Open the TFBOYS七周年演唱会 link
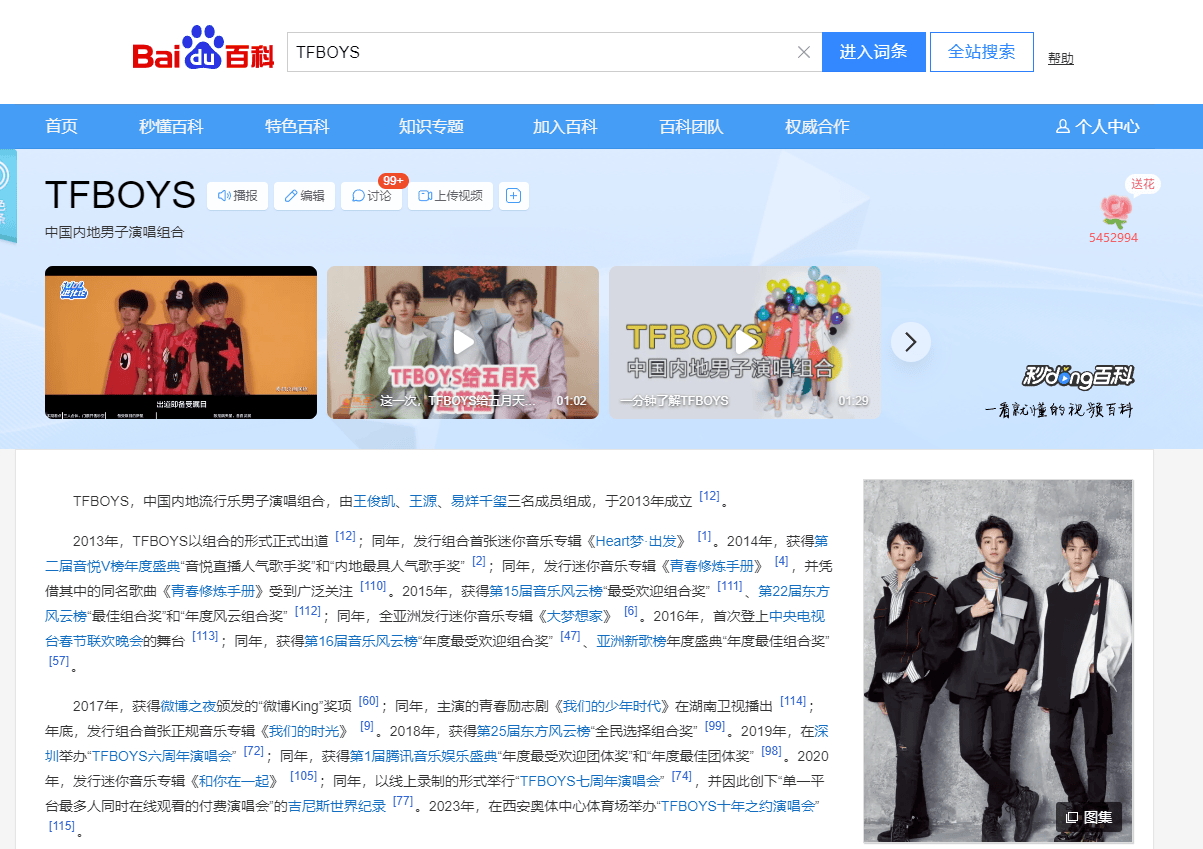 pyautogui.click(x=590, y=780)
